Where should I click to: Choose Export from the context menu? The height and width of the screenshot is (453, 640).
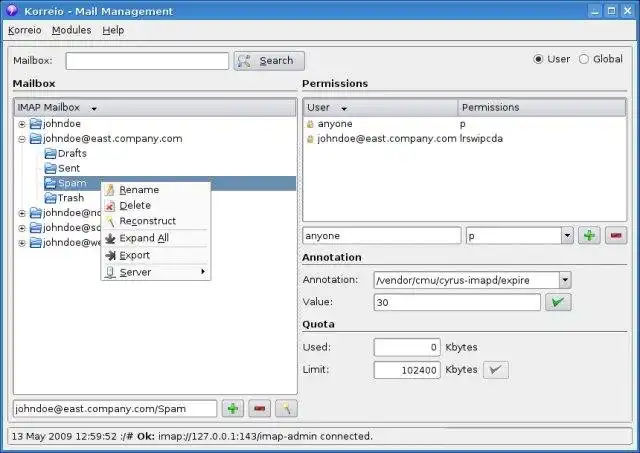pyautogui.click(x=156, y=255)
